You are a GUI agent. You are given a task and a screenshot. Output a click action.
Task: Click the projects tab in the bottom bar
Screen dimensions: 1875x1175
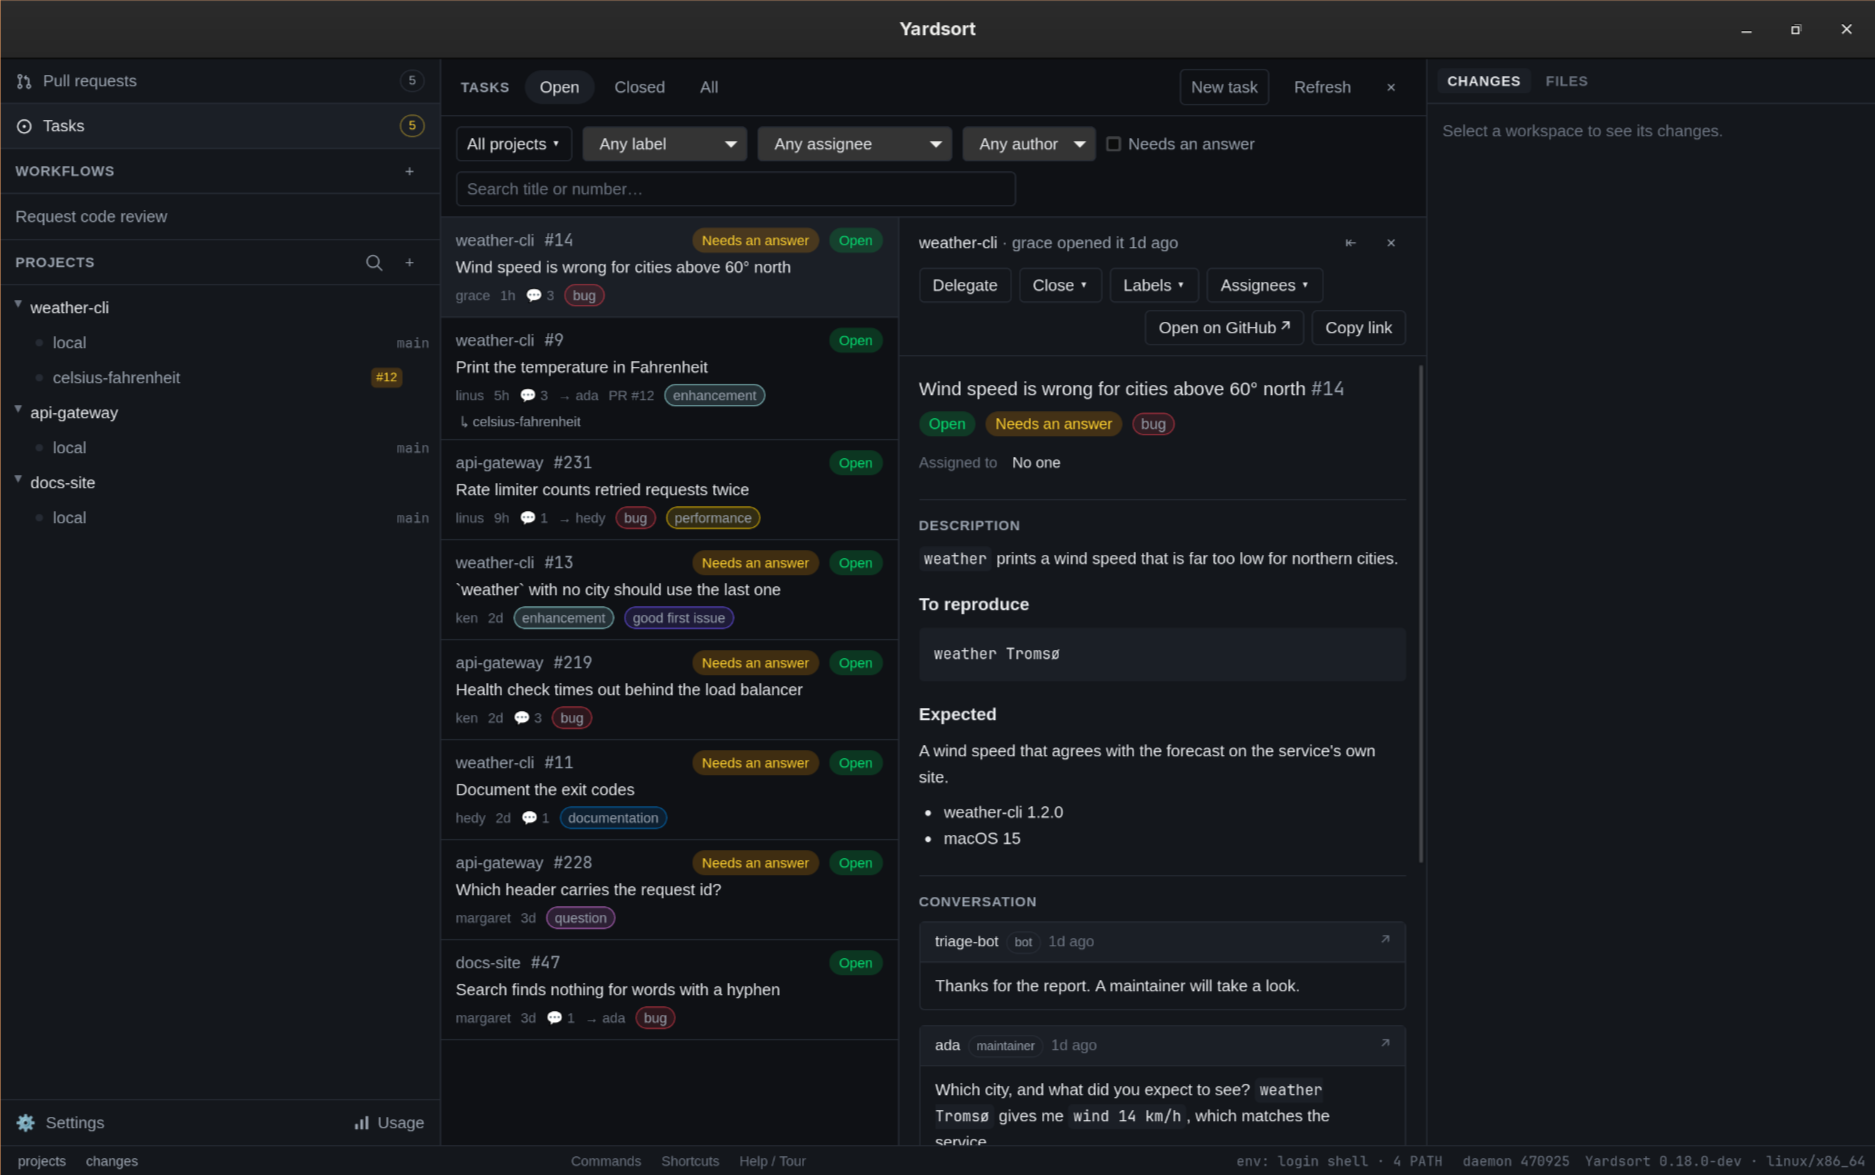point(42,1161)
